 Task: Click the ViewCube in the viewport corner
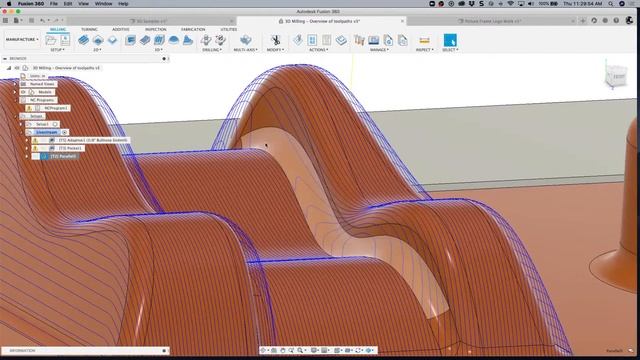point(616,76)
